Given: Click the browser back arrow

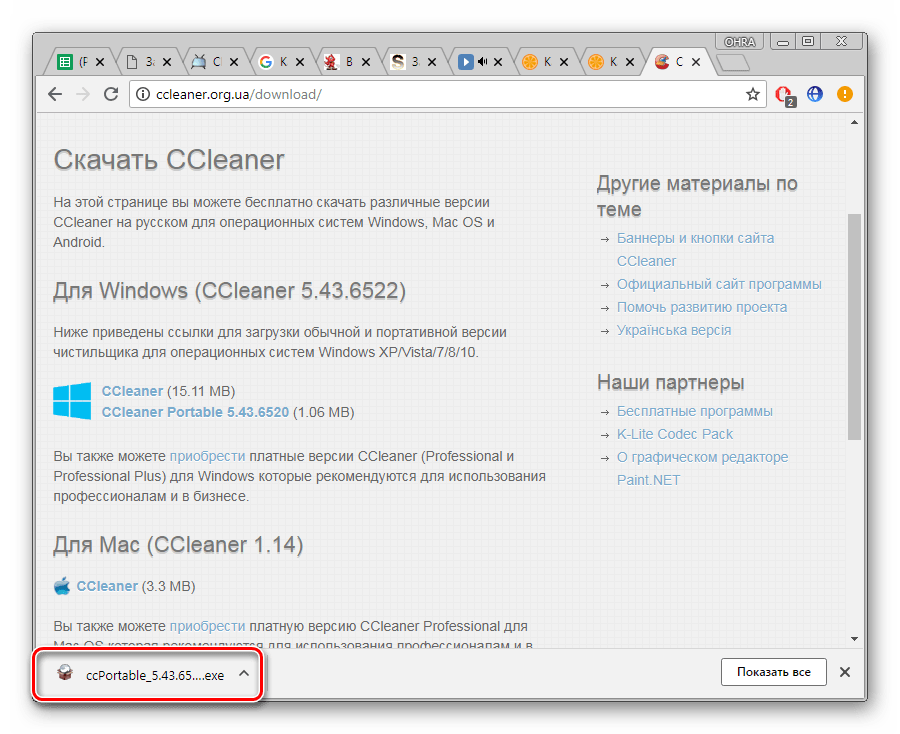Looking at the screenshot, I should (x=56, y=94).
